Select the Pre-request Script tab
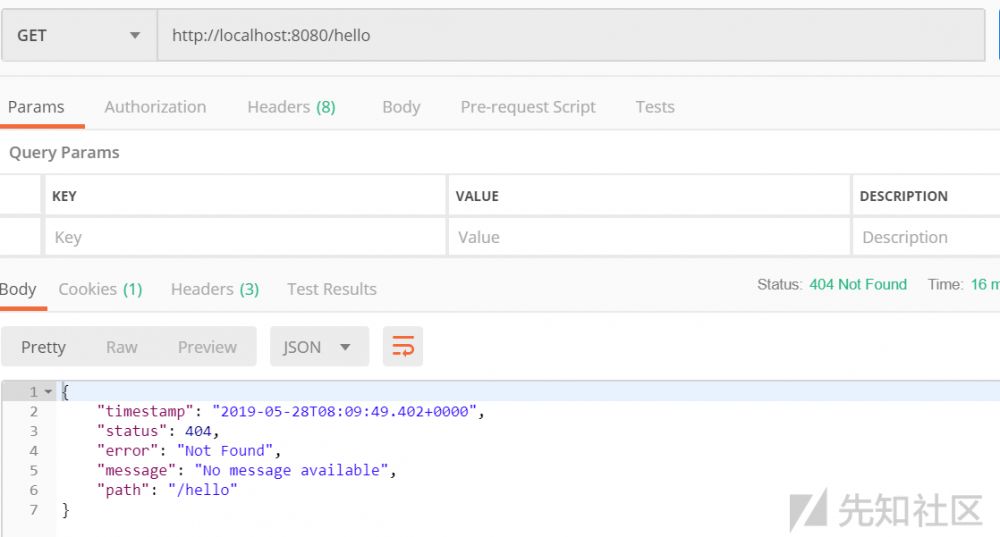Image resolution: width=1000 pixels, height=537 pixels. (528, 107)
